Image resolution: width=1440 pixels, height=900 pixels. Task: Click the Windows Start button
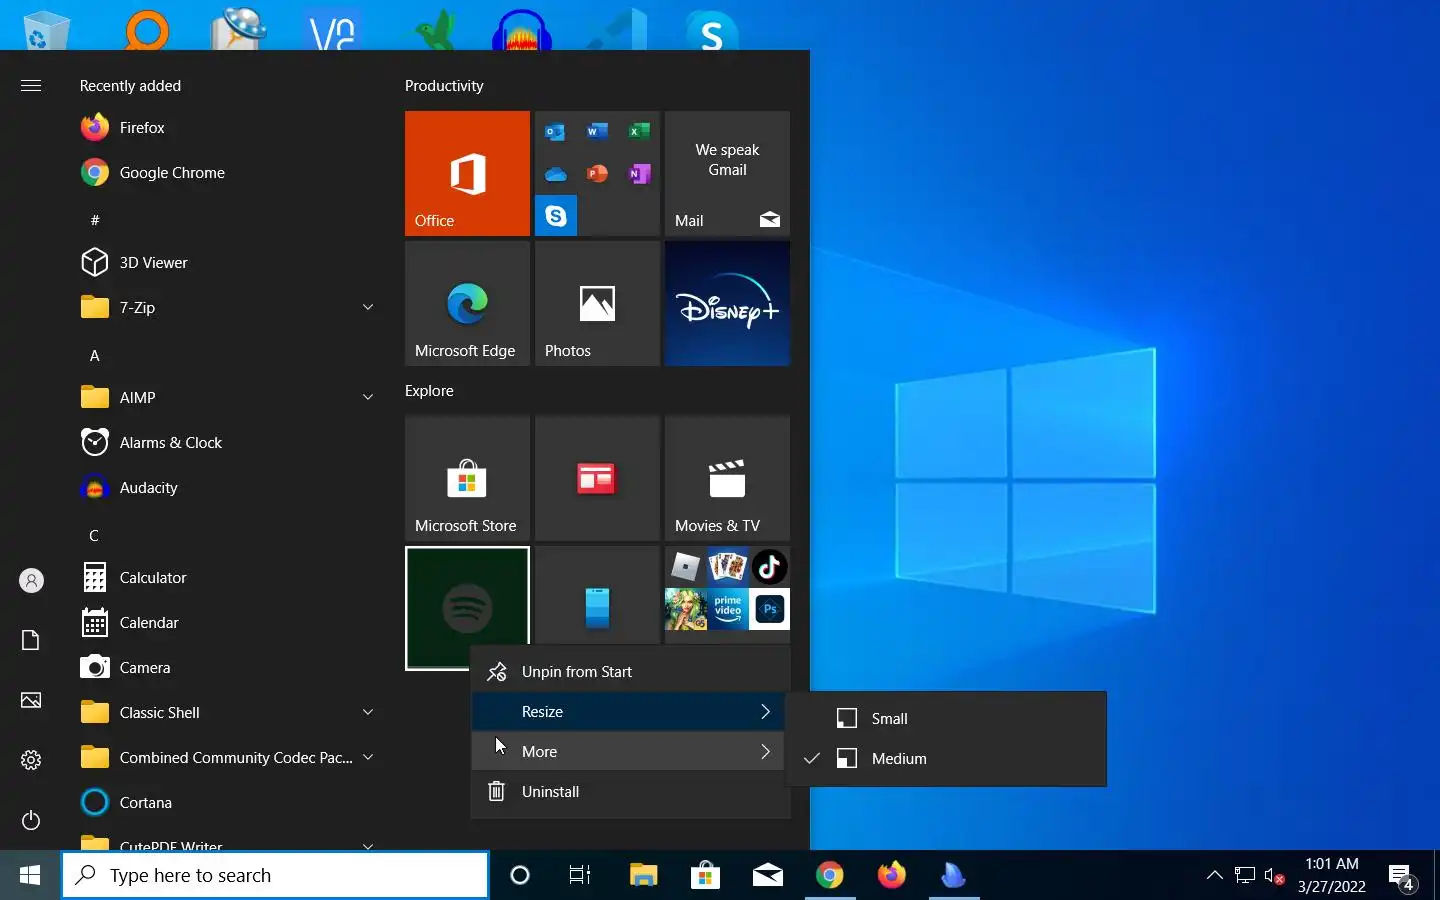[30, 875]
